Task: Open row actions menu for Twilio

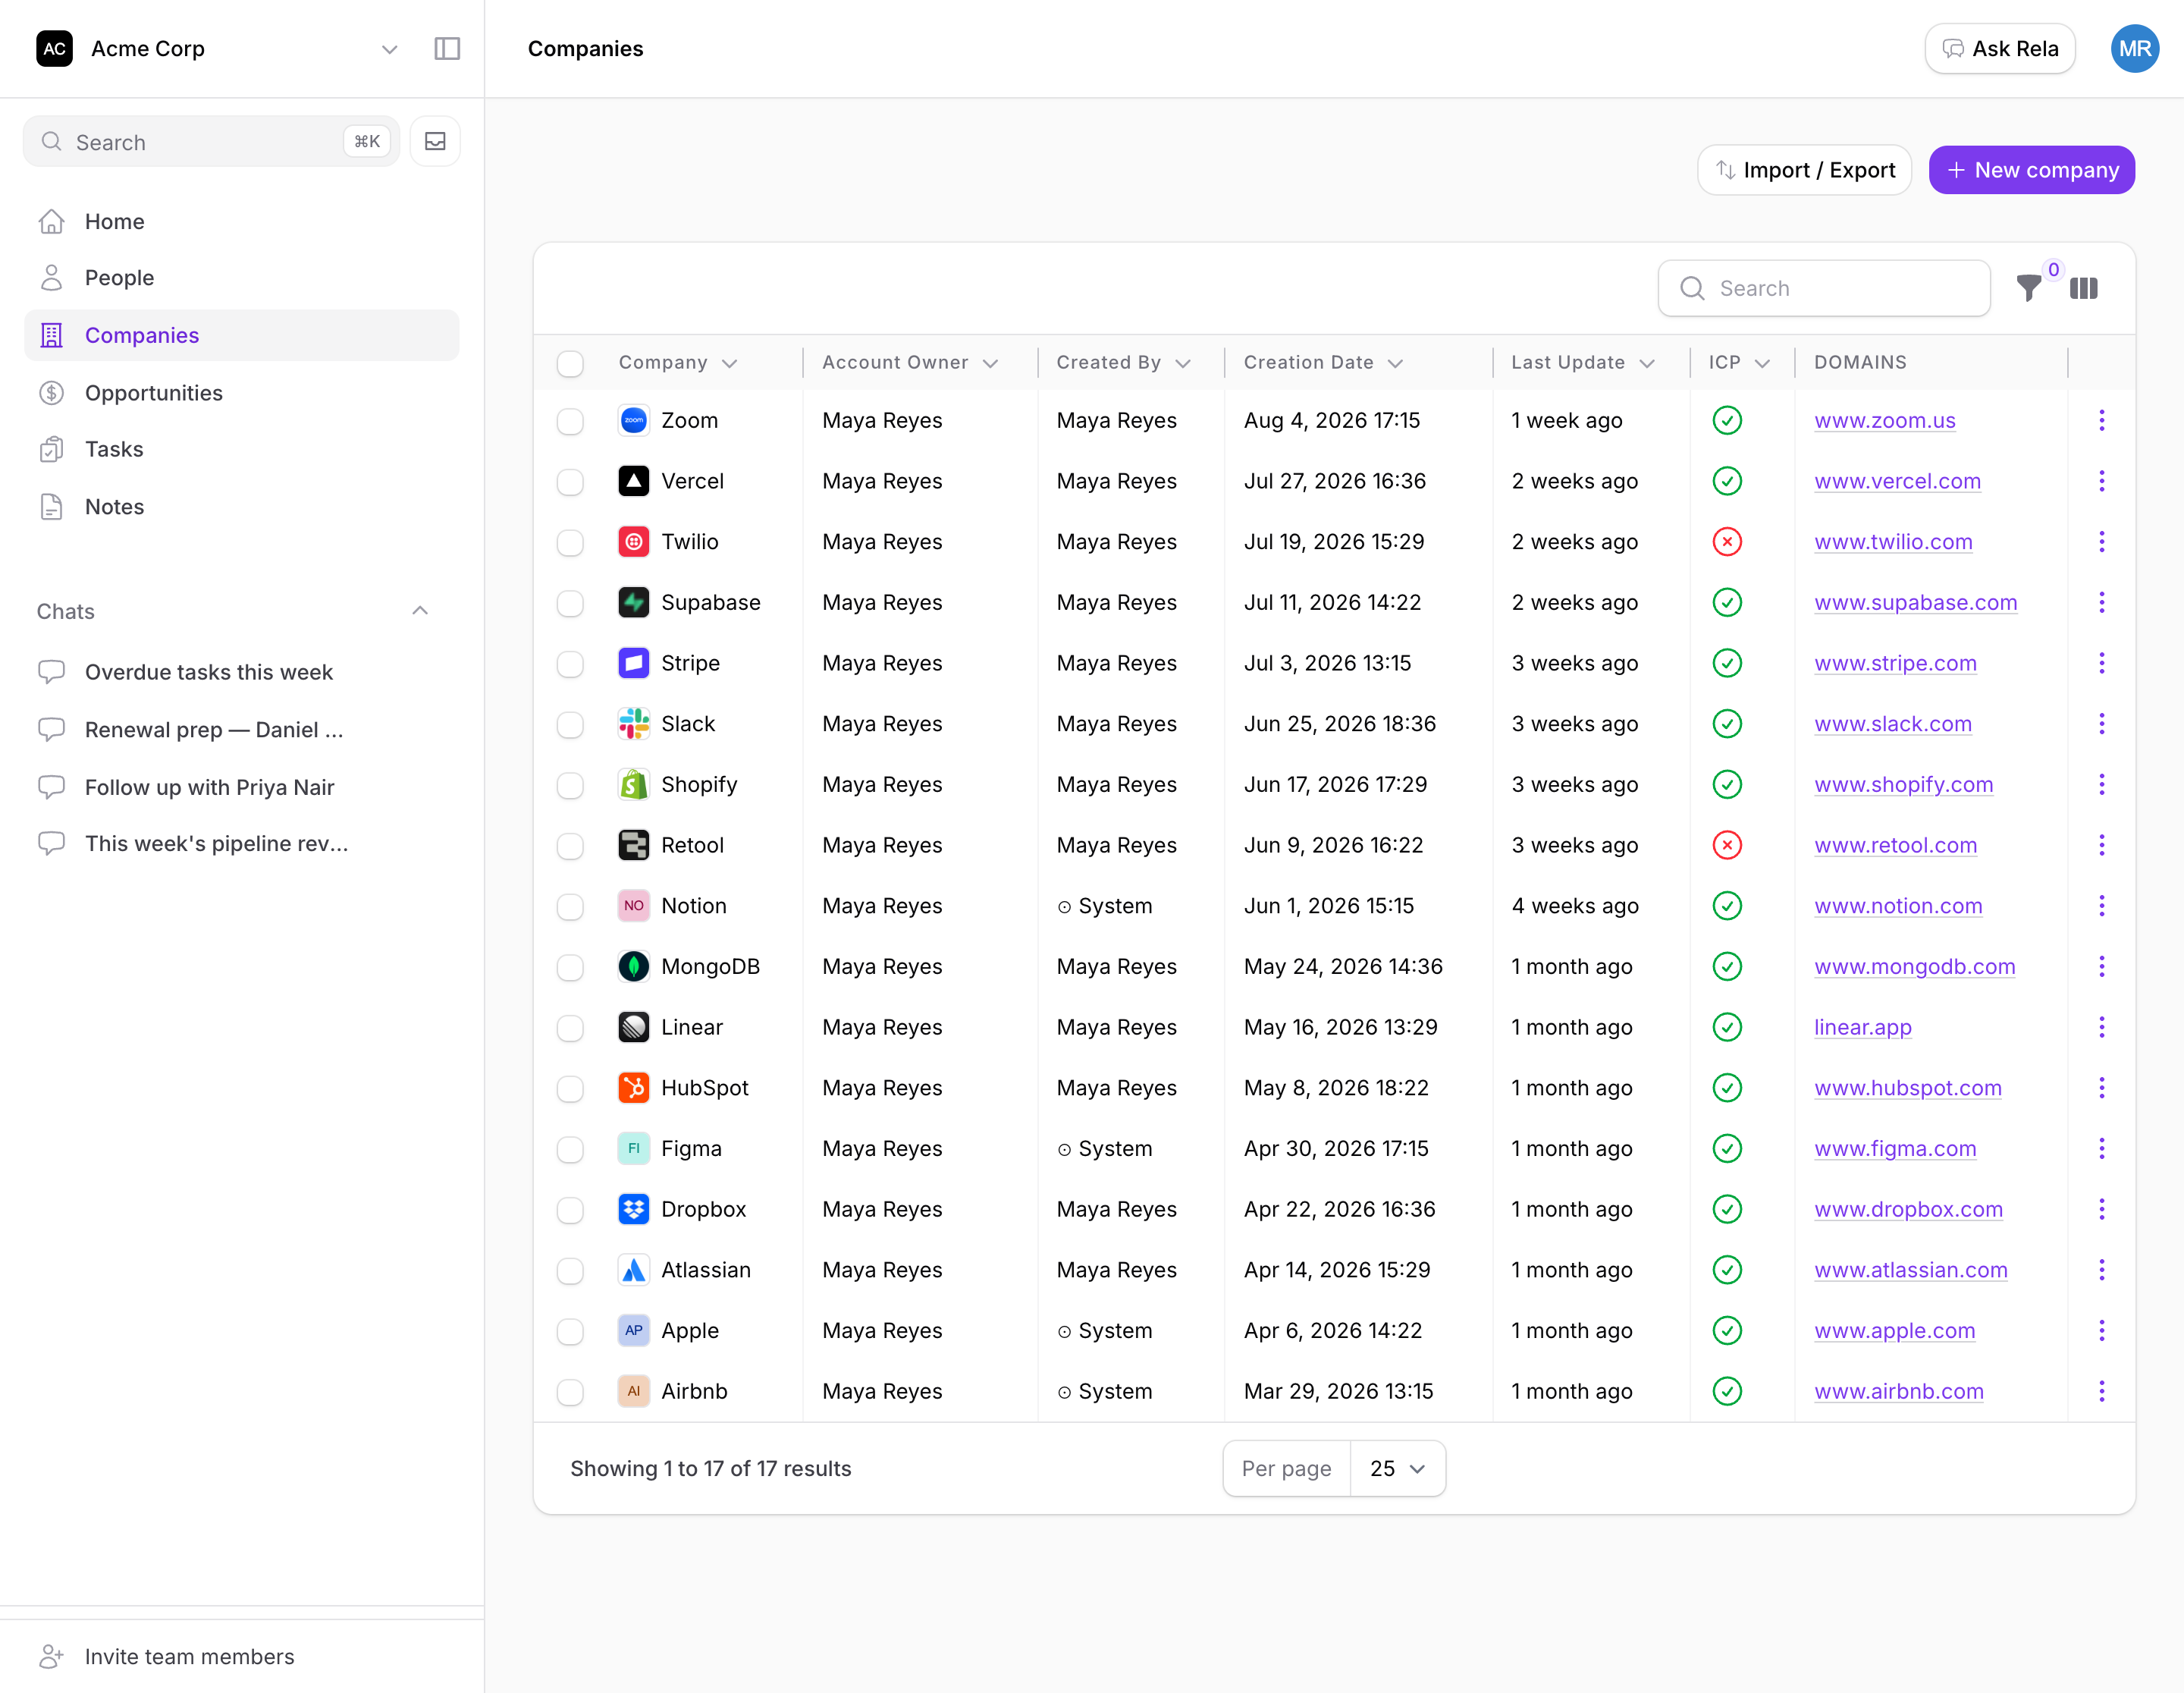Action: (2101, 542)
